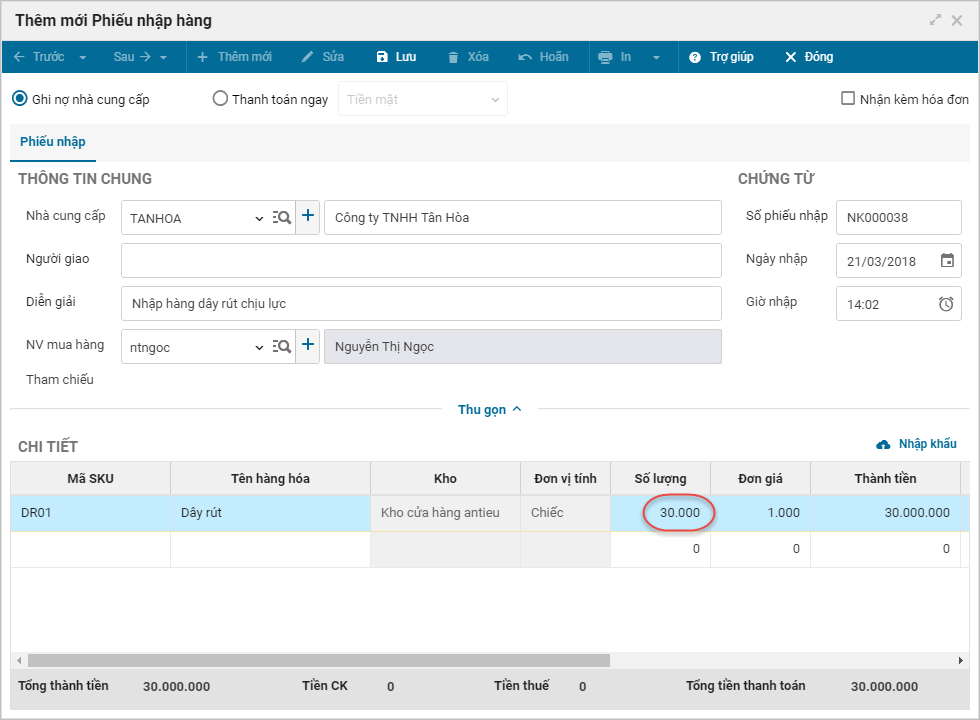Click the Diễn giải description field

421,303
